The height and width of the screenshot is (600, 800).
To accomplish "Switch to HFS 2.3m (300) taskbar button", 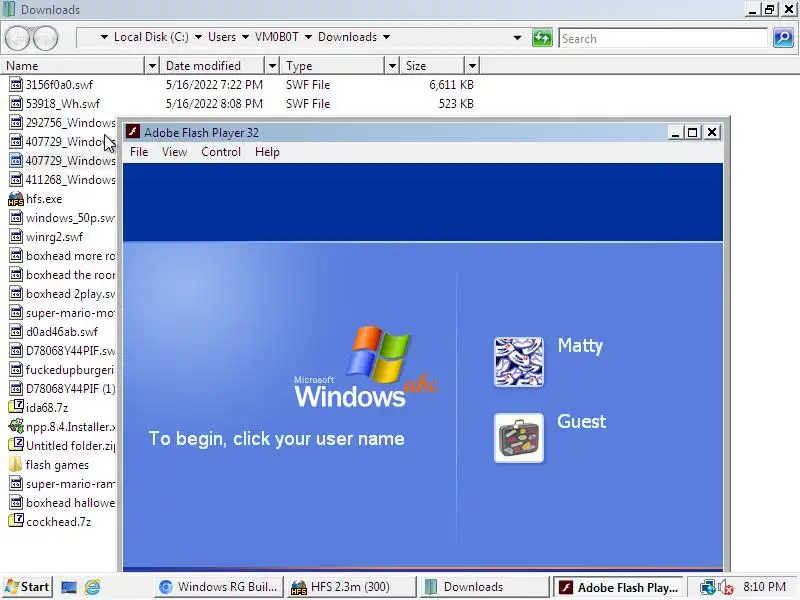I will click(351, 587).
